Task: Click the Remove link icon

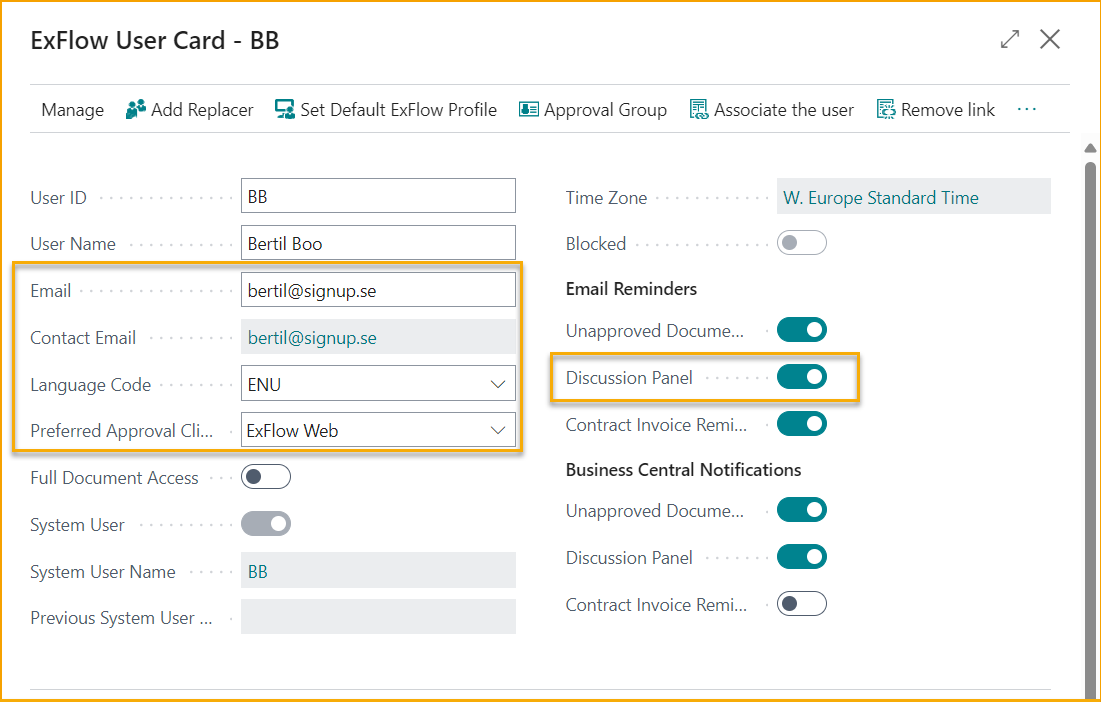Action: pos(886,110)
